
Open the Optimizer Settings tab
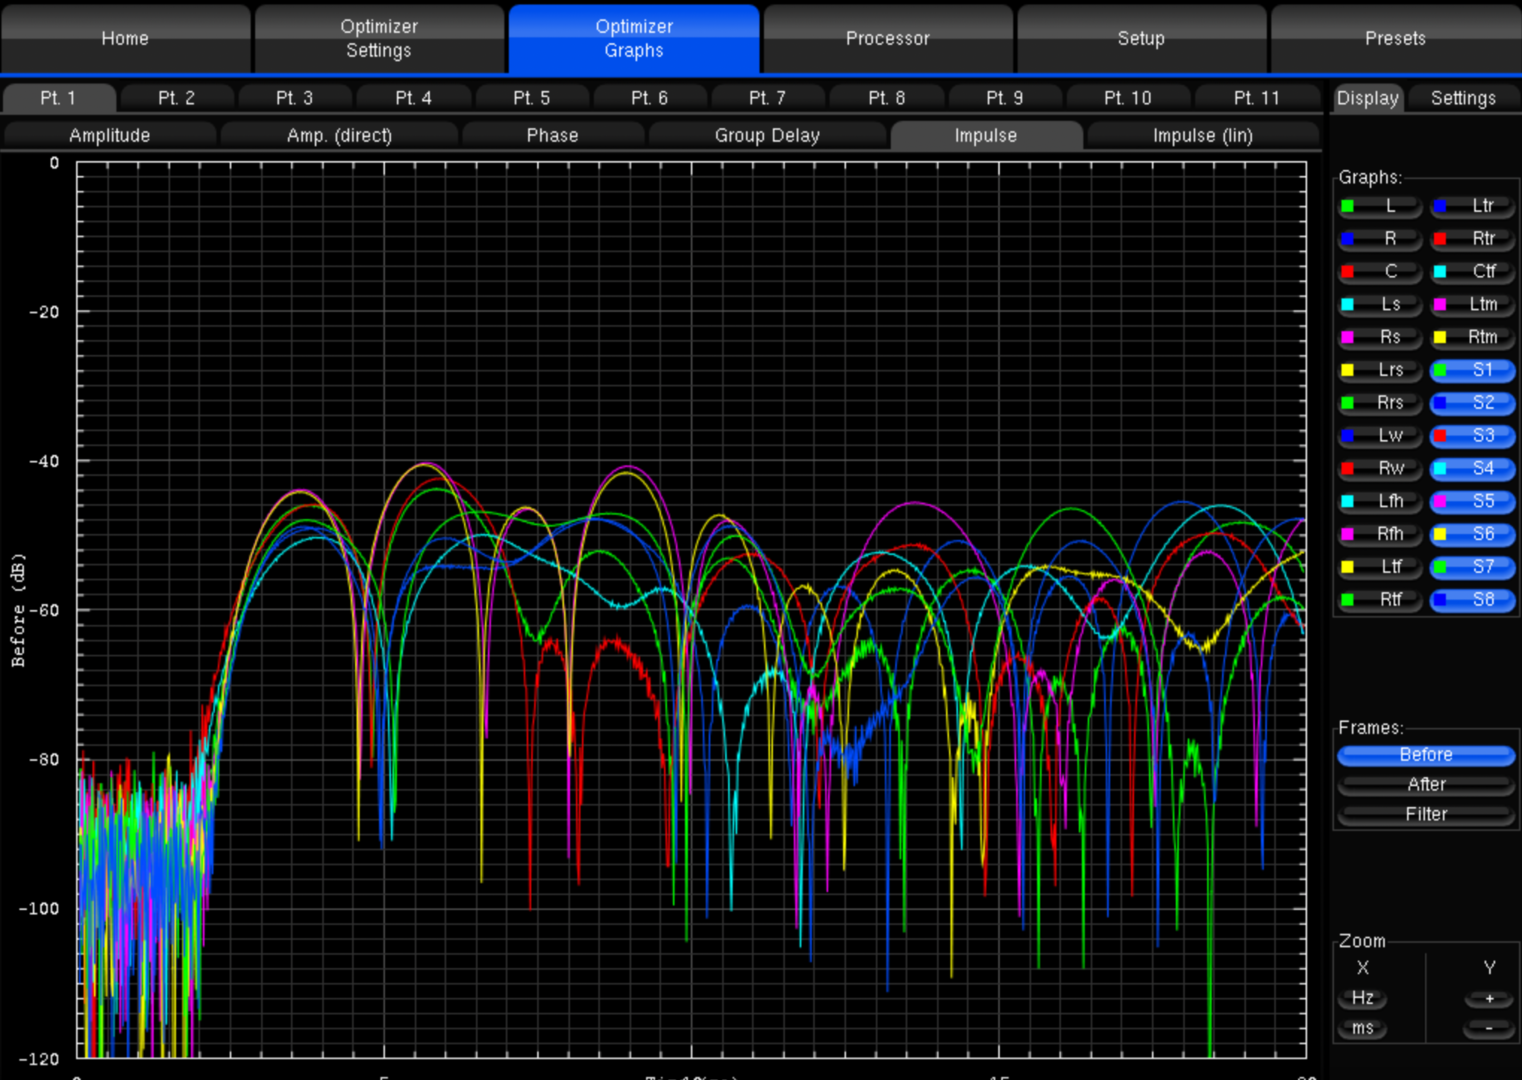[378, 39]
